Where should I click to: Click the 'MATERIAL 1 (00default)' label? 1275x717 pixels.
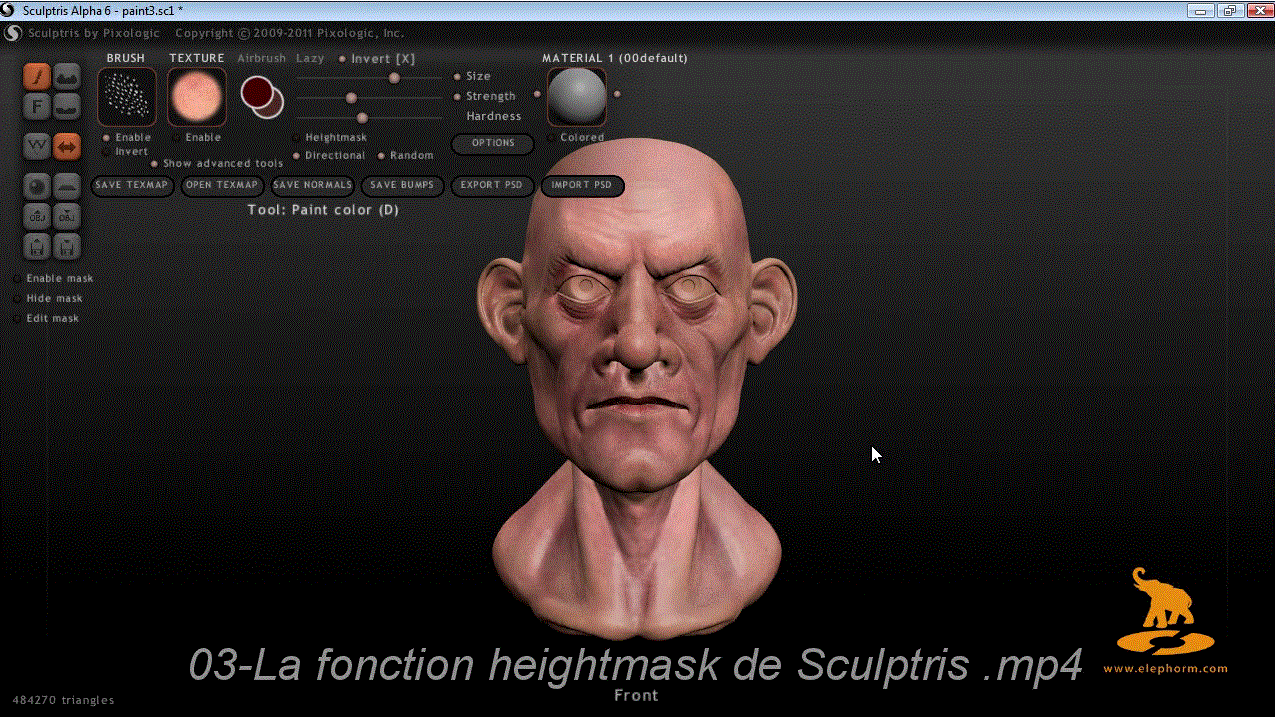tap(615, 58)
